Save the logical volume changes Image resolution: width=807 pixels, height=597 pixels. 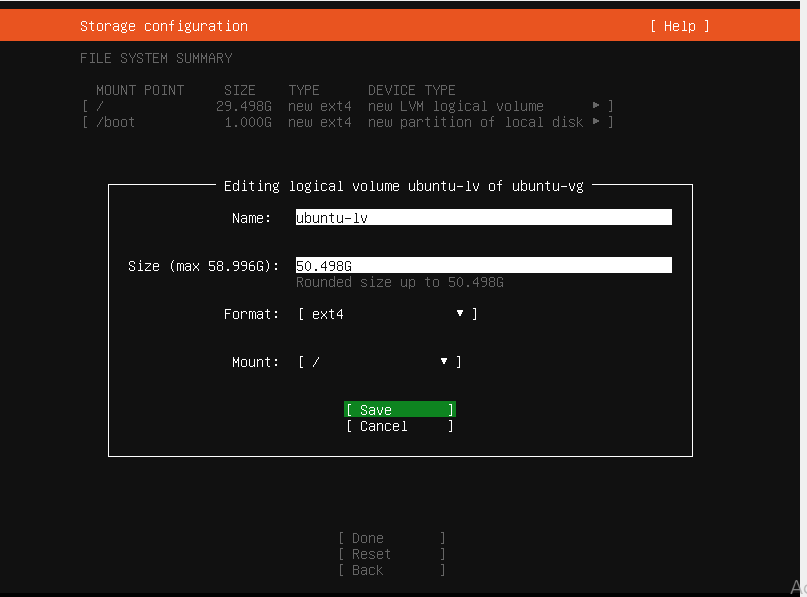coord(399,410)
